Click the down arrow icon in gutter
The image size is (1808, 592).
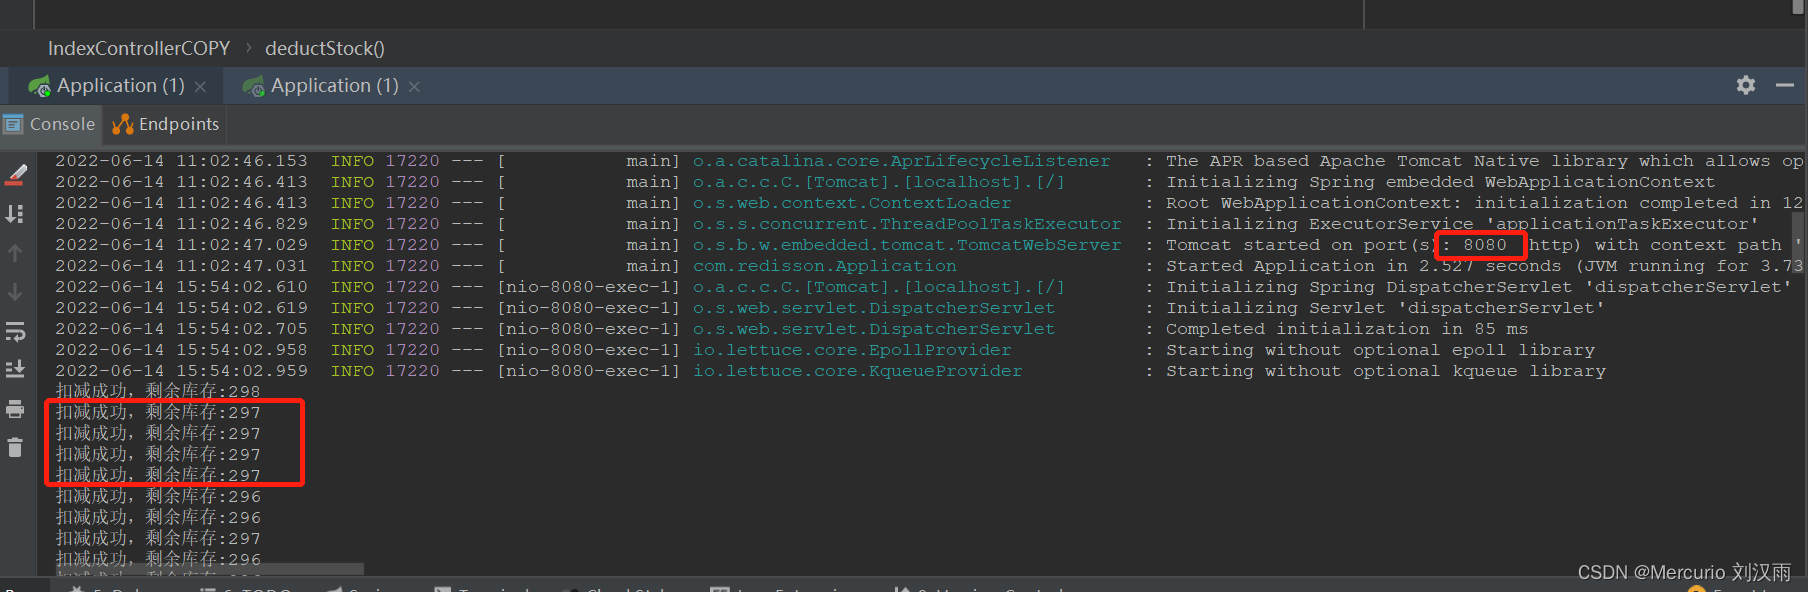point(15,292)
